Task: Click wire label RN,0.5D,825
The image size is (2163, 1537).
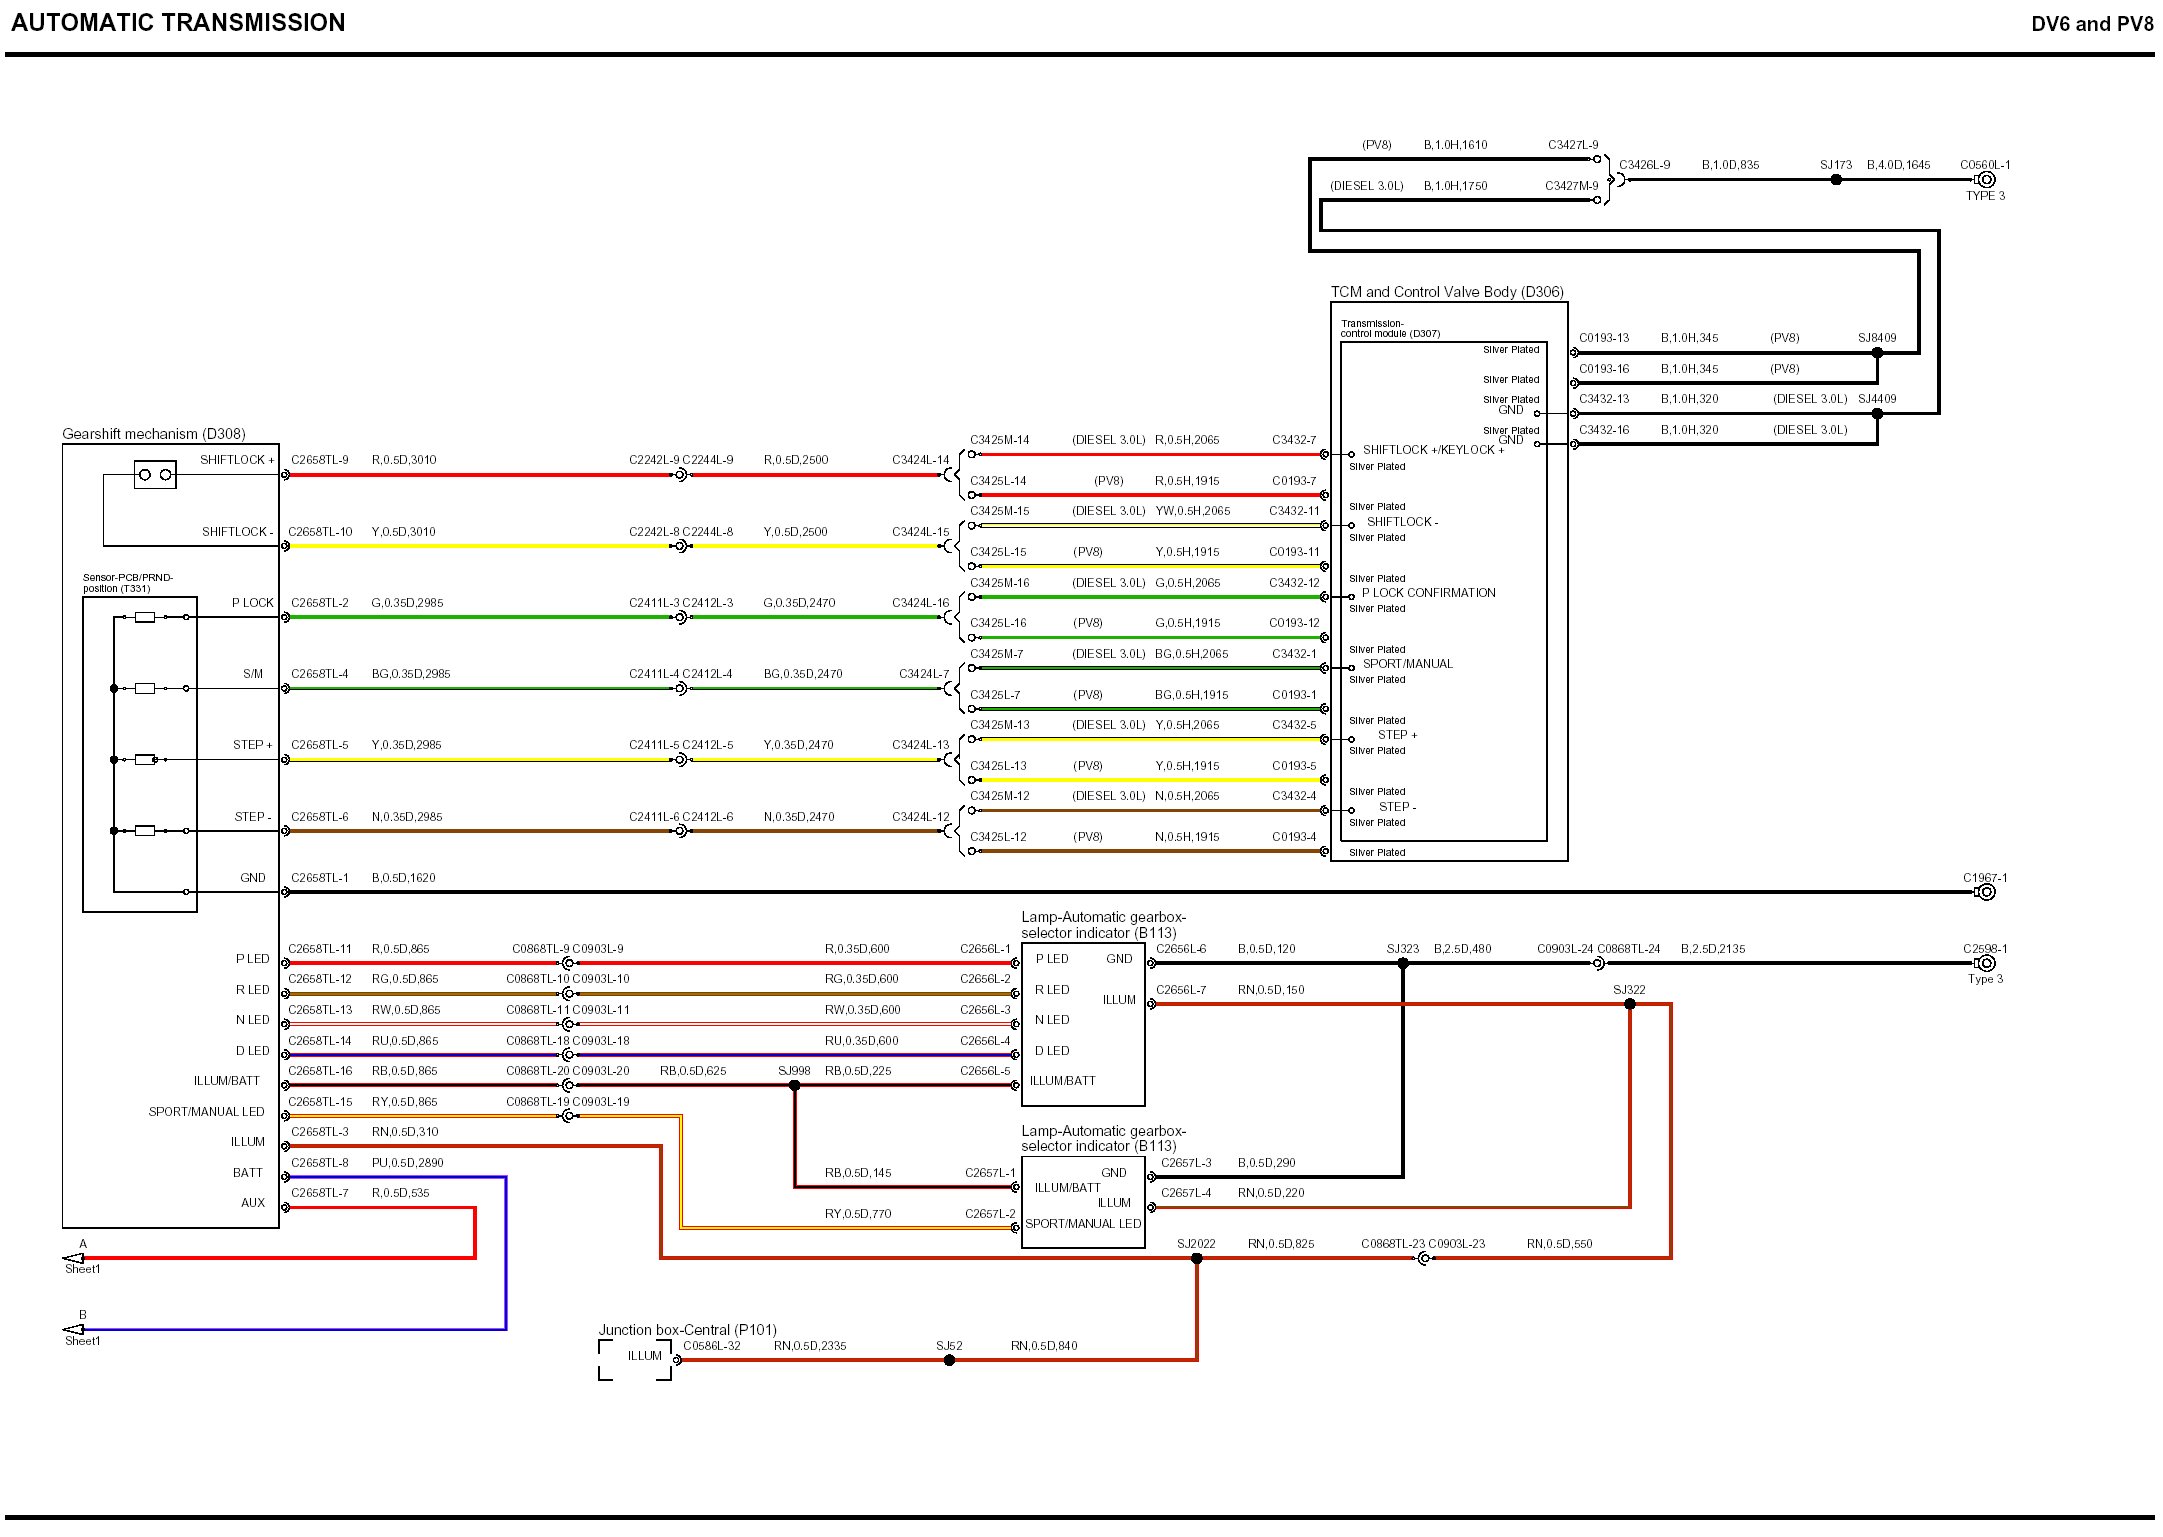Action: point(1281,1244)
